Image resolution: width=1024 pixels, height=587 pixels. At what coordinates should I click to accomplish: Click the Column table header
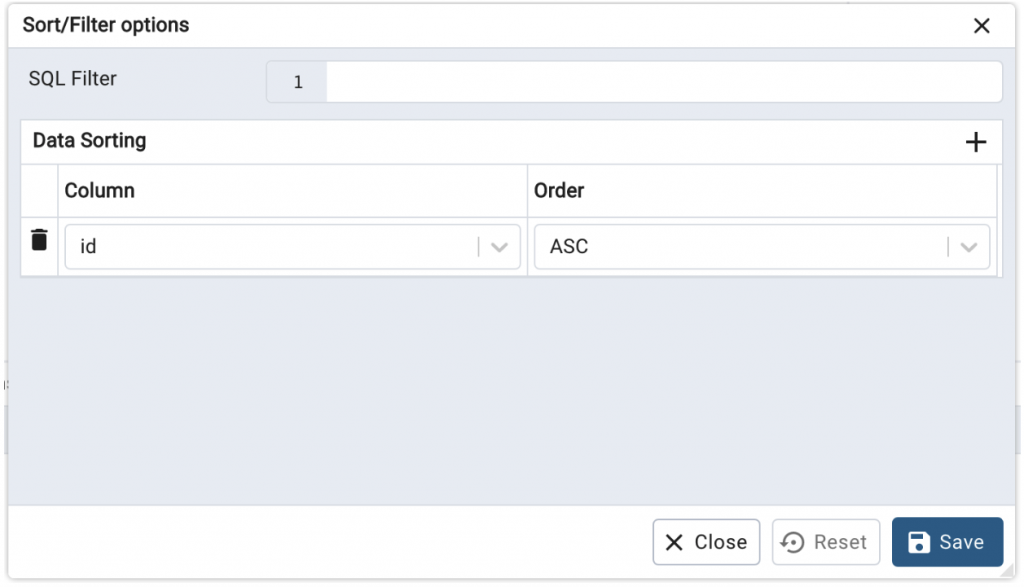pyautogui.click(x=100, y=190)
